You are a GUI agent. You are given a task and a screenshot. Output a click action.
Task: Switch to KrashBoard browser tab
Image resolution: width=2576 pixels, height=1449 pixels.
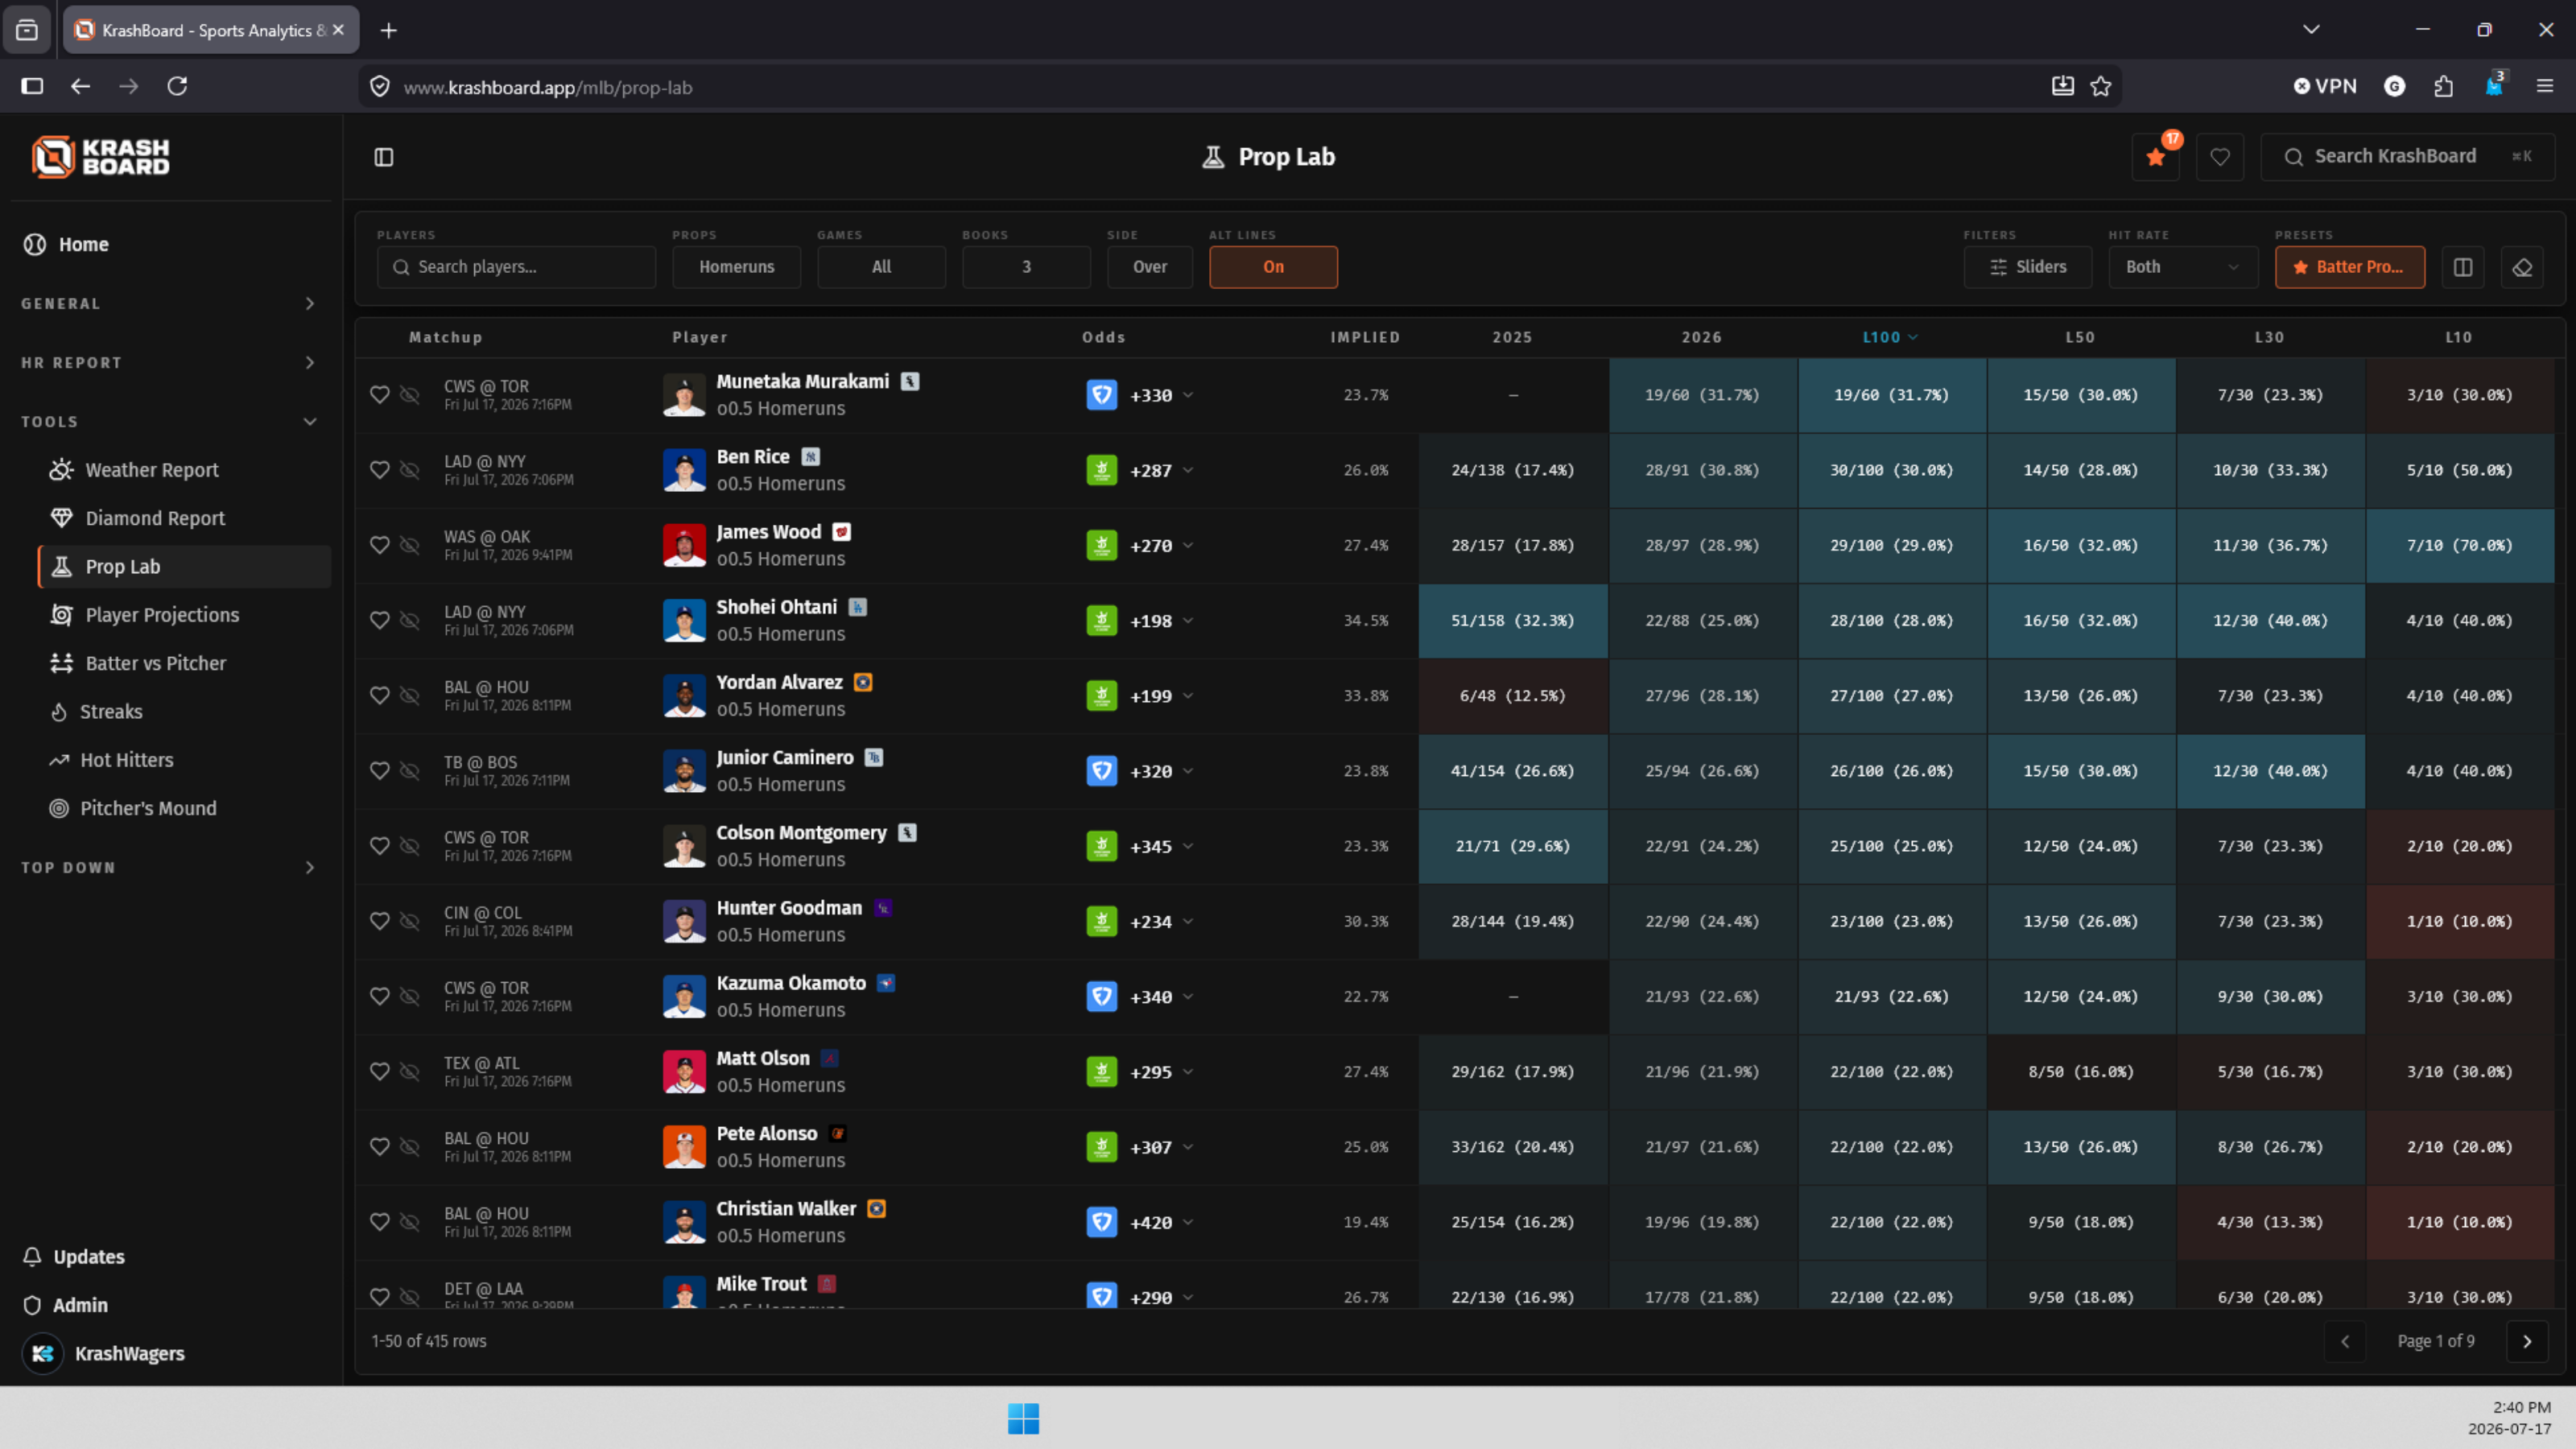[211, 30]
